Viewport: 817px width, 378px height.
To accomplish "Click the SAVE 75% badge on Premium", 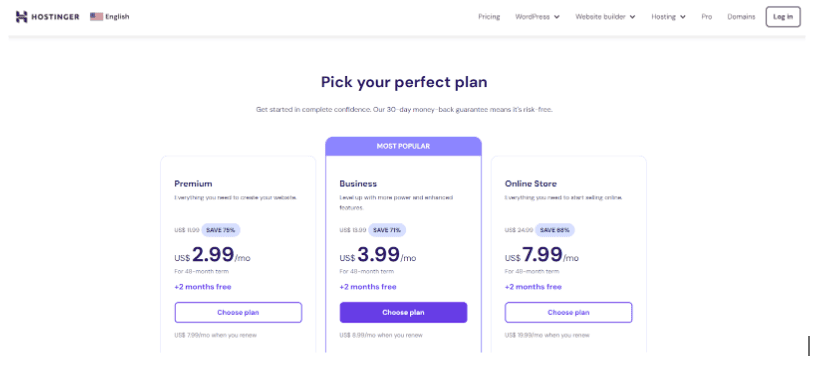I will [x=221, y=230].
